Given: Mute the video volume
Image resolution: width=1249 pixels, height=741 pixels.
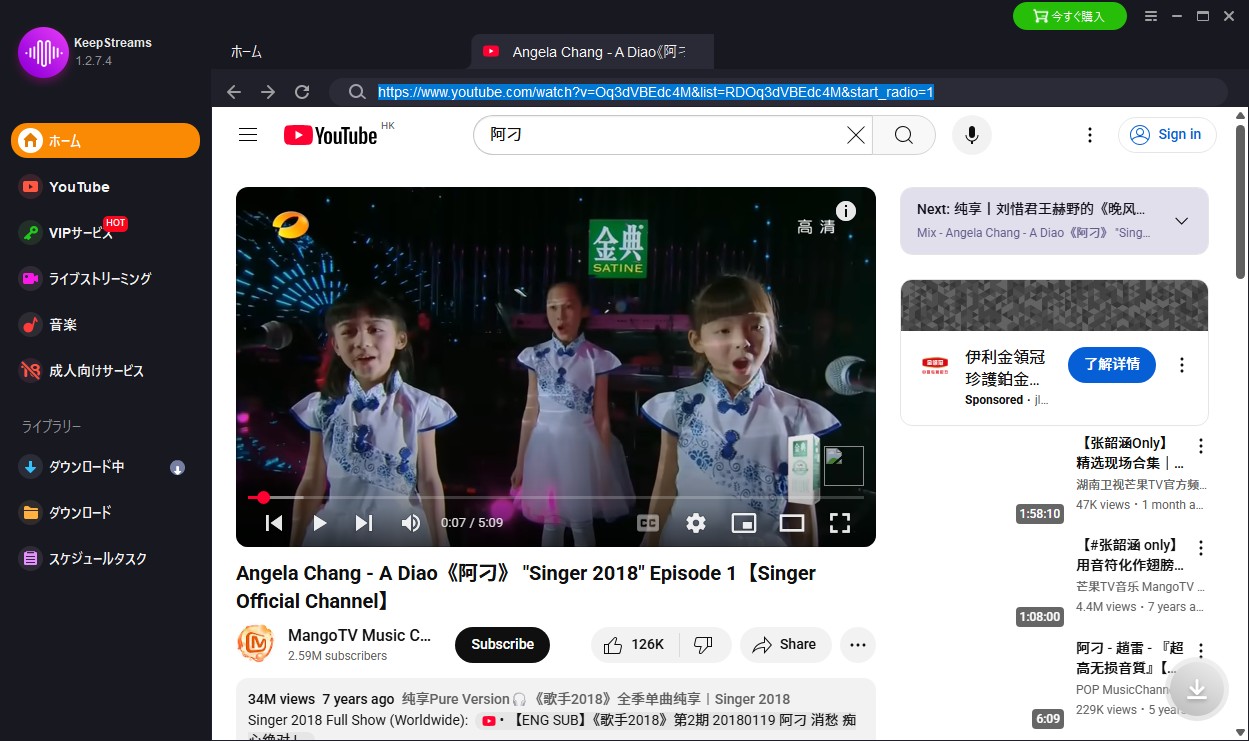Looking at the screenshot, I should click(x=410, y=523).
